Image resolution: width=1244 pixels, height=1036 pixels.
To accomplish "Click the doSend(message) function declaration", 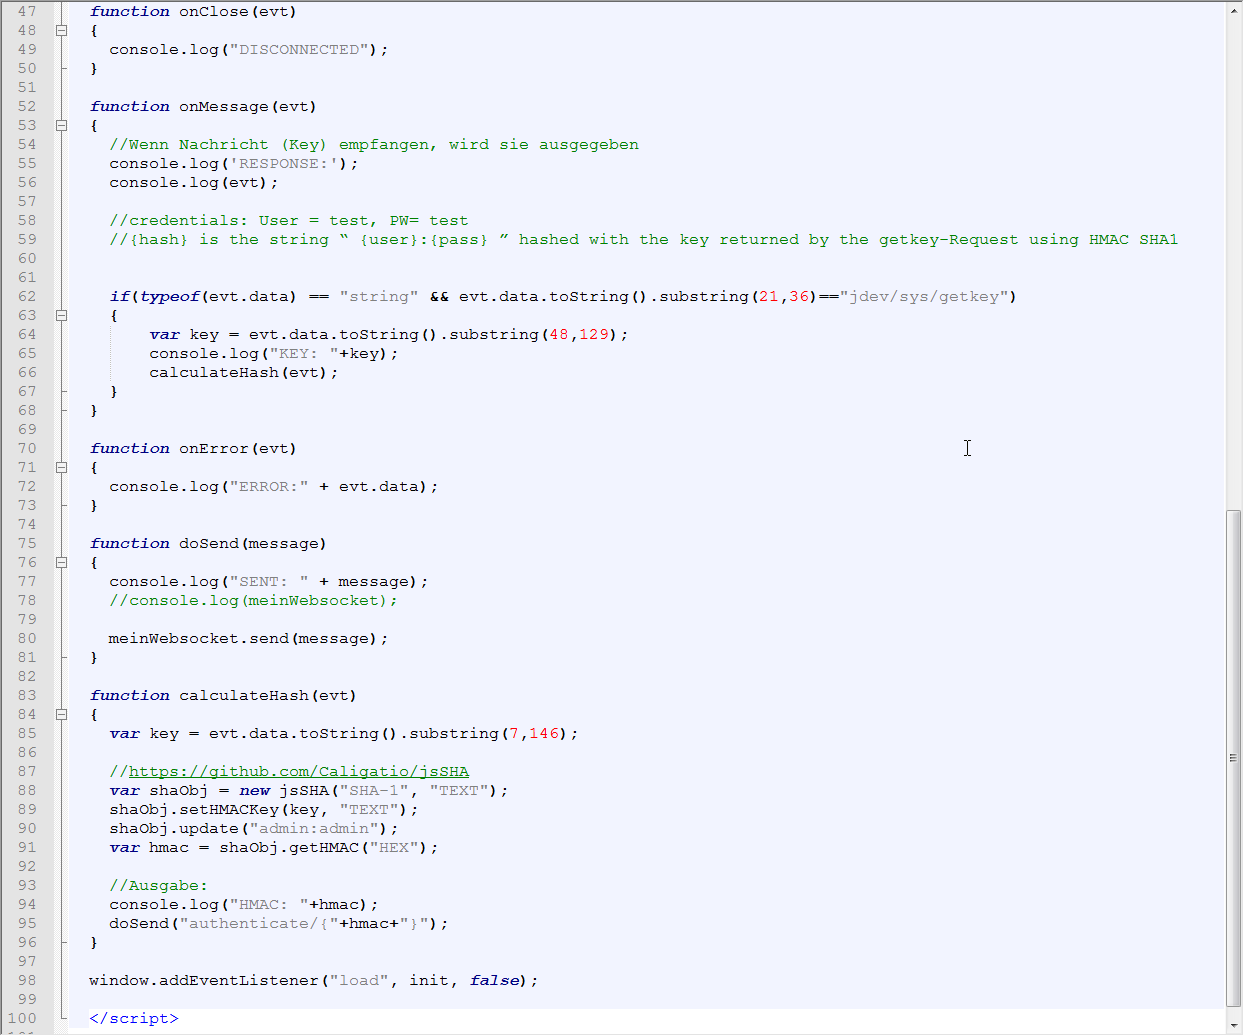I will point(208,543).
